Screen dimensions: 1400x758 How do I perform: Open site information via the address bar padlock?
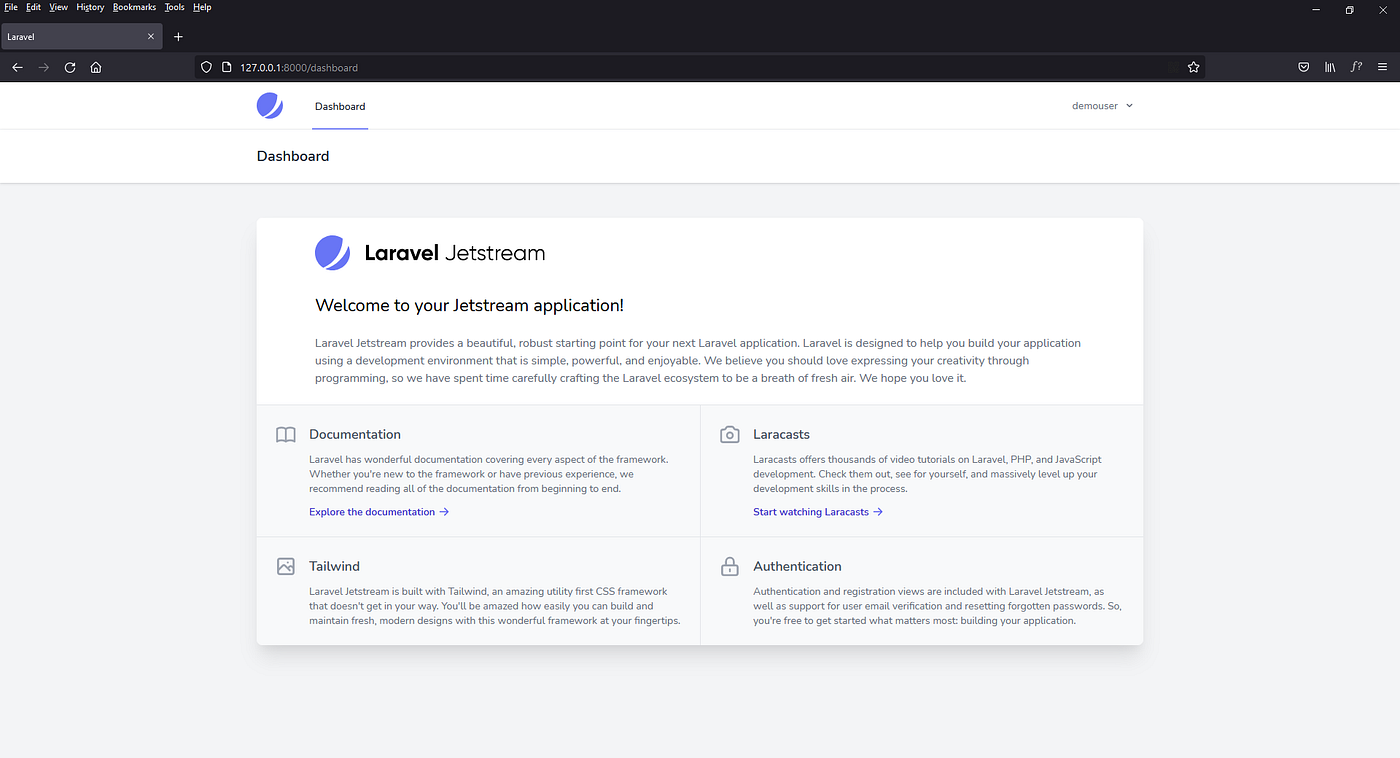(225, 67)
